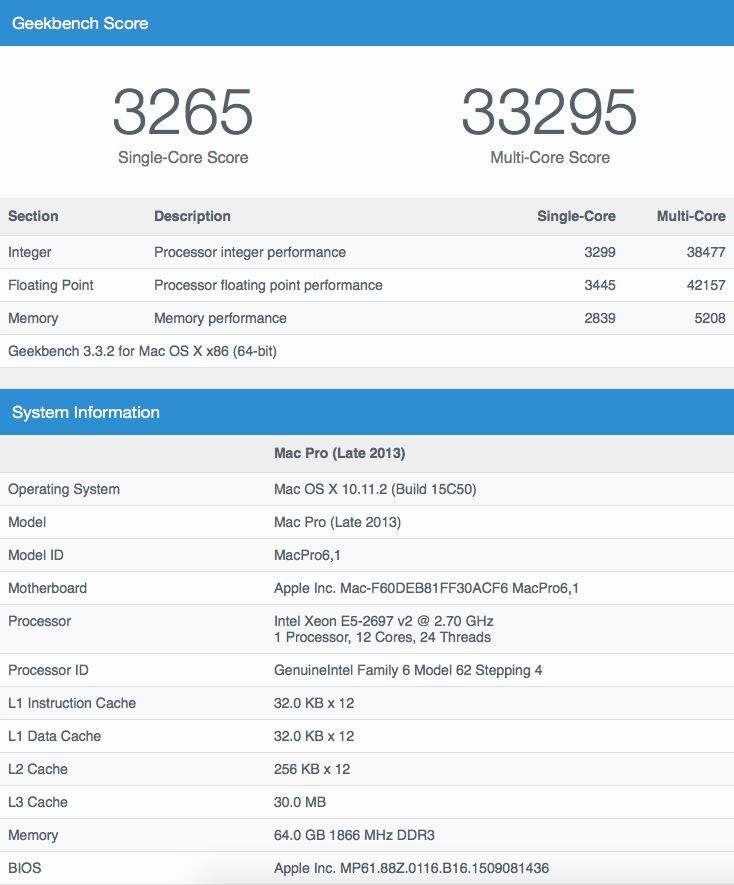Click the Section column header
Image resolution: width=734 pixels, height=885 pixels.
[x=33, y=216]
